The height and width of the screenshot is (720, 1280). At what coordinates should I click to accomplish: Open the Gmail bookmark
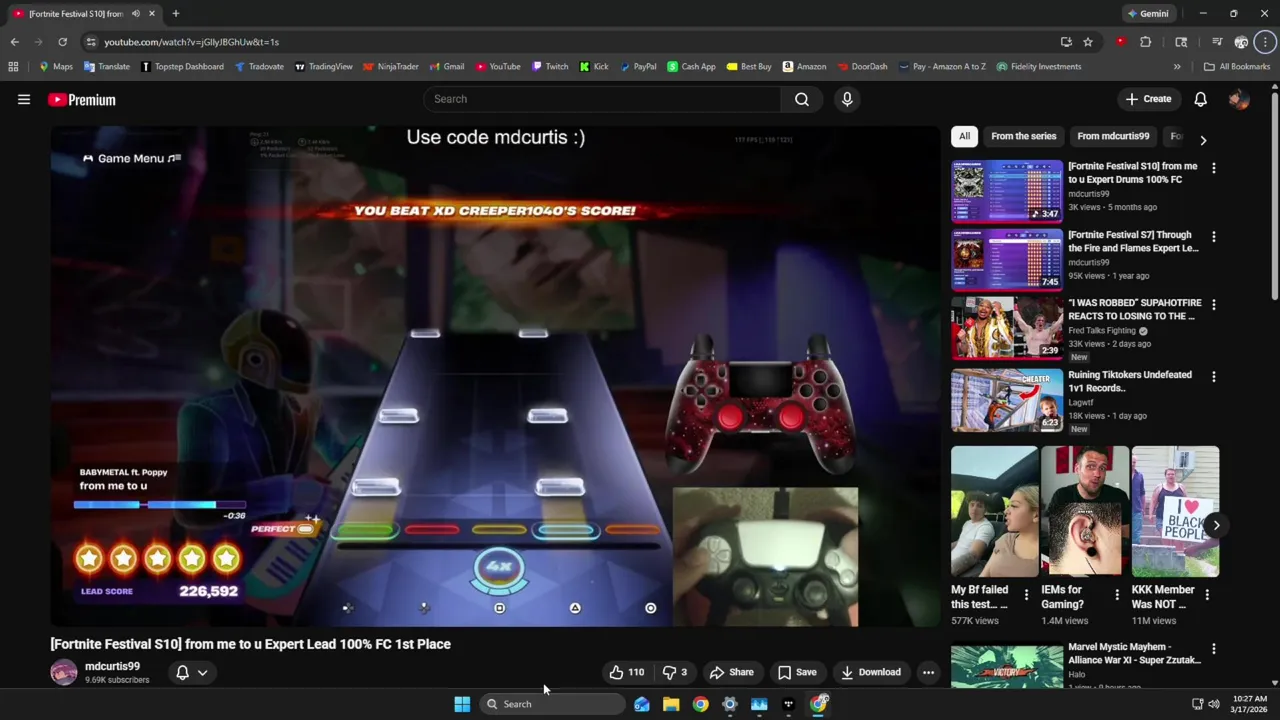click(x=447, y=67)
